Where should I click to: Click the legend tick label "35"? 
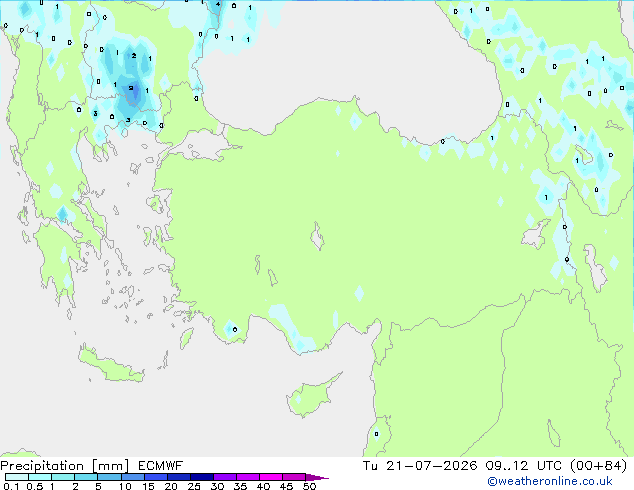click(240, 486)
